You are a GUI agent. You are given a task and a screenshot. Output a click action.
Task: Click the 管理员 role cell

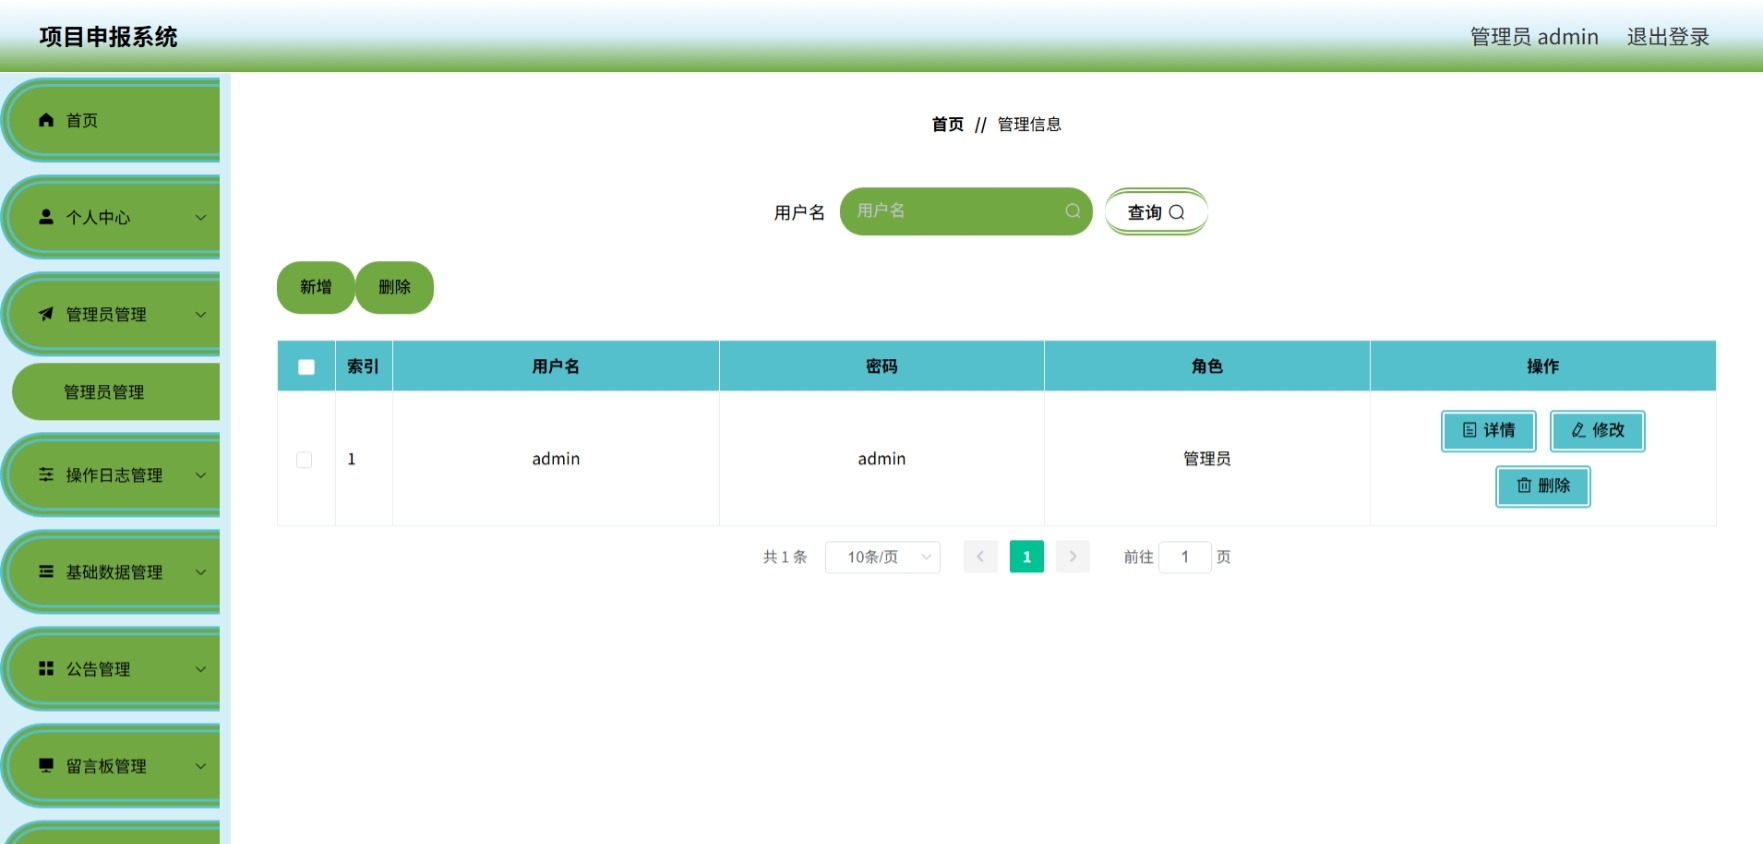[1207, 459]
